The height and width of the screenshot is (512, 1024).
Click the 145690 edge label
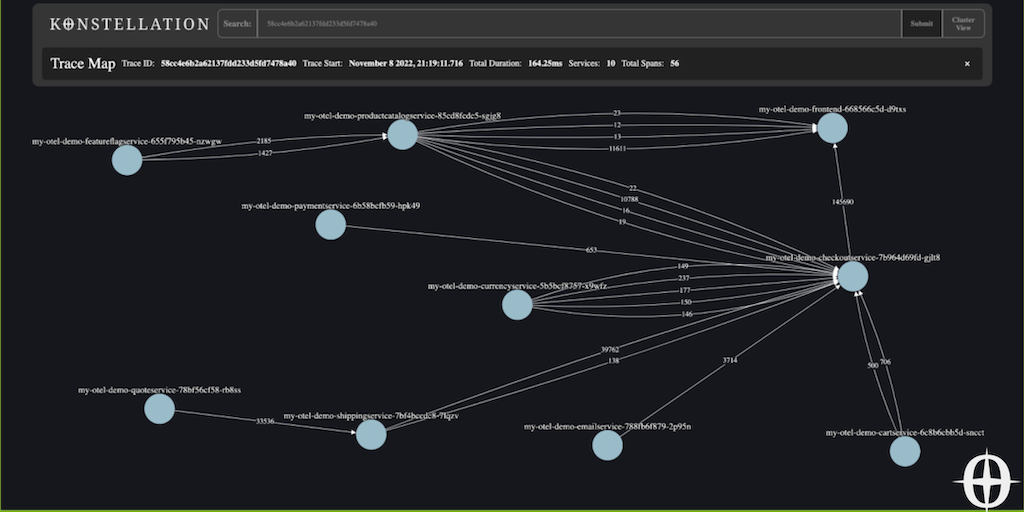tap(842, 202)
